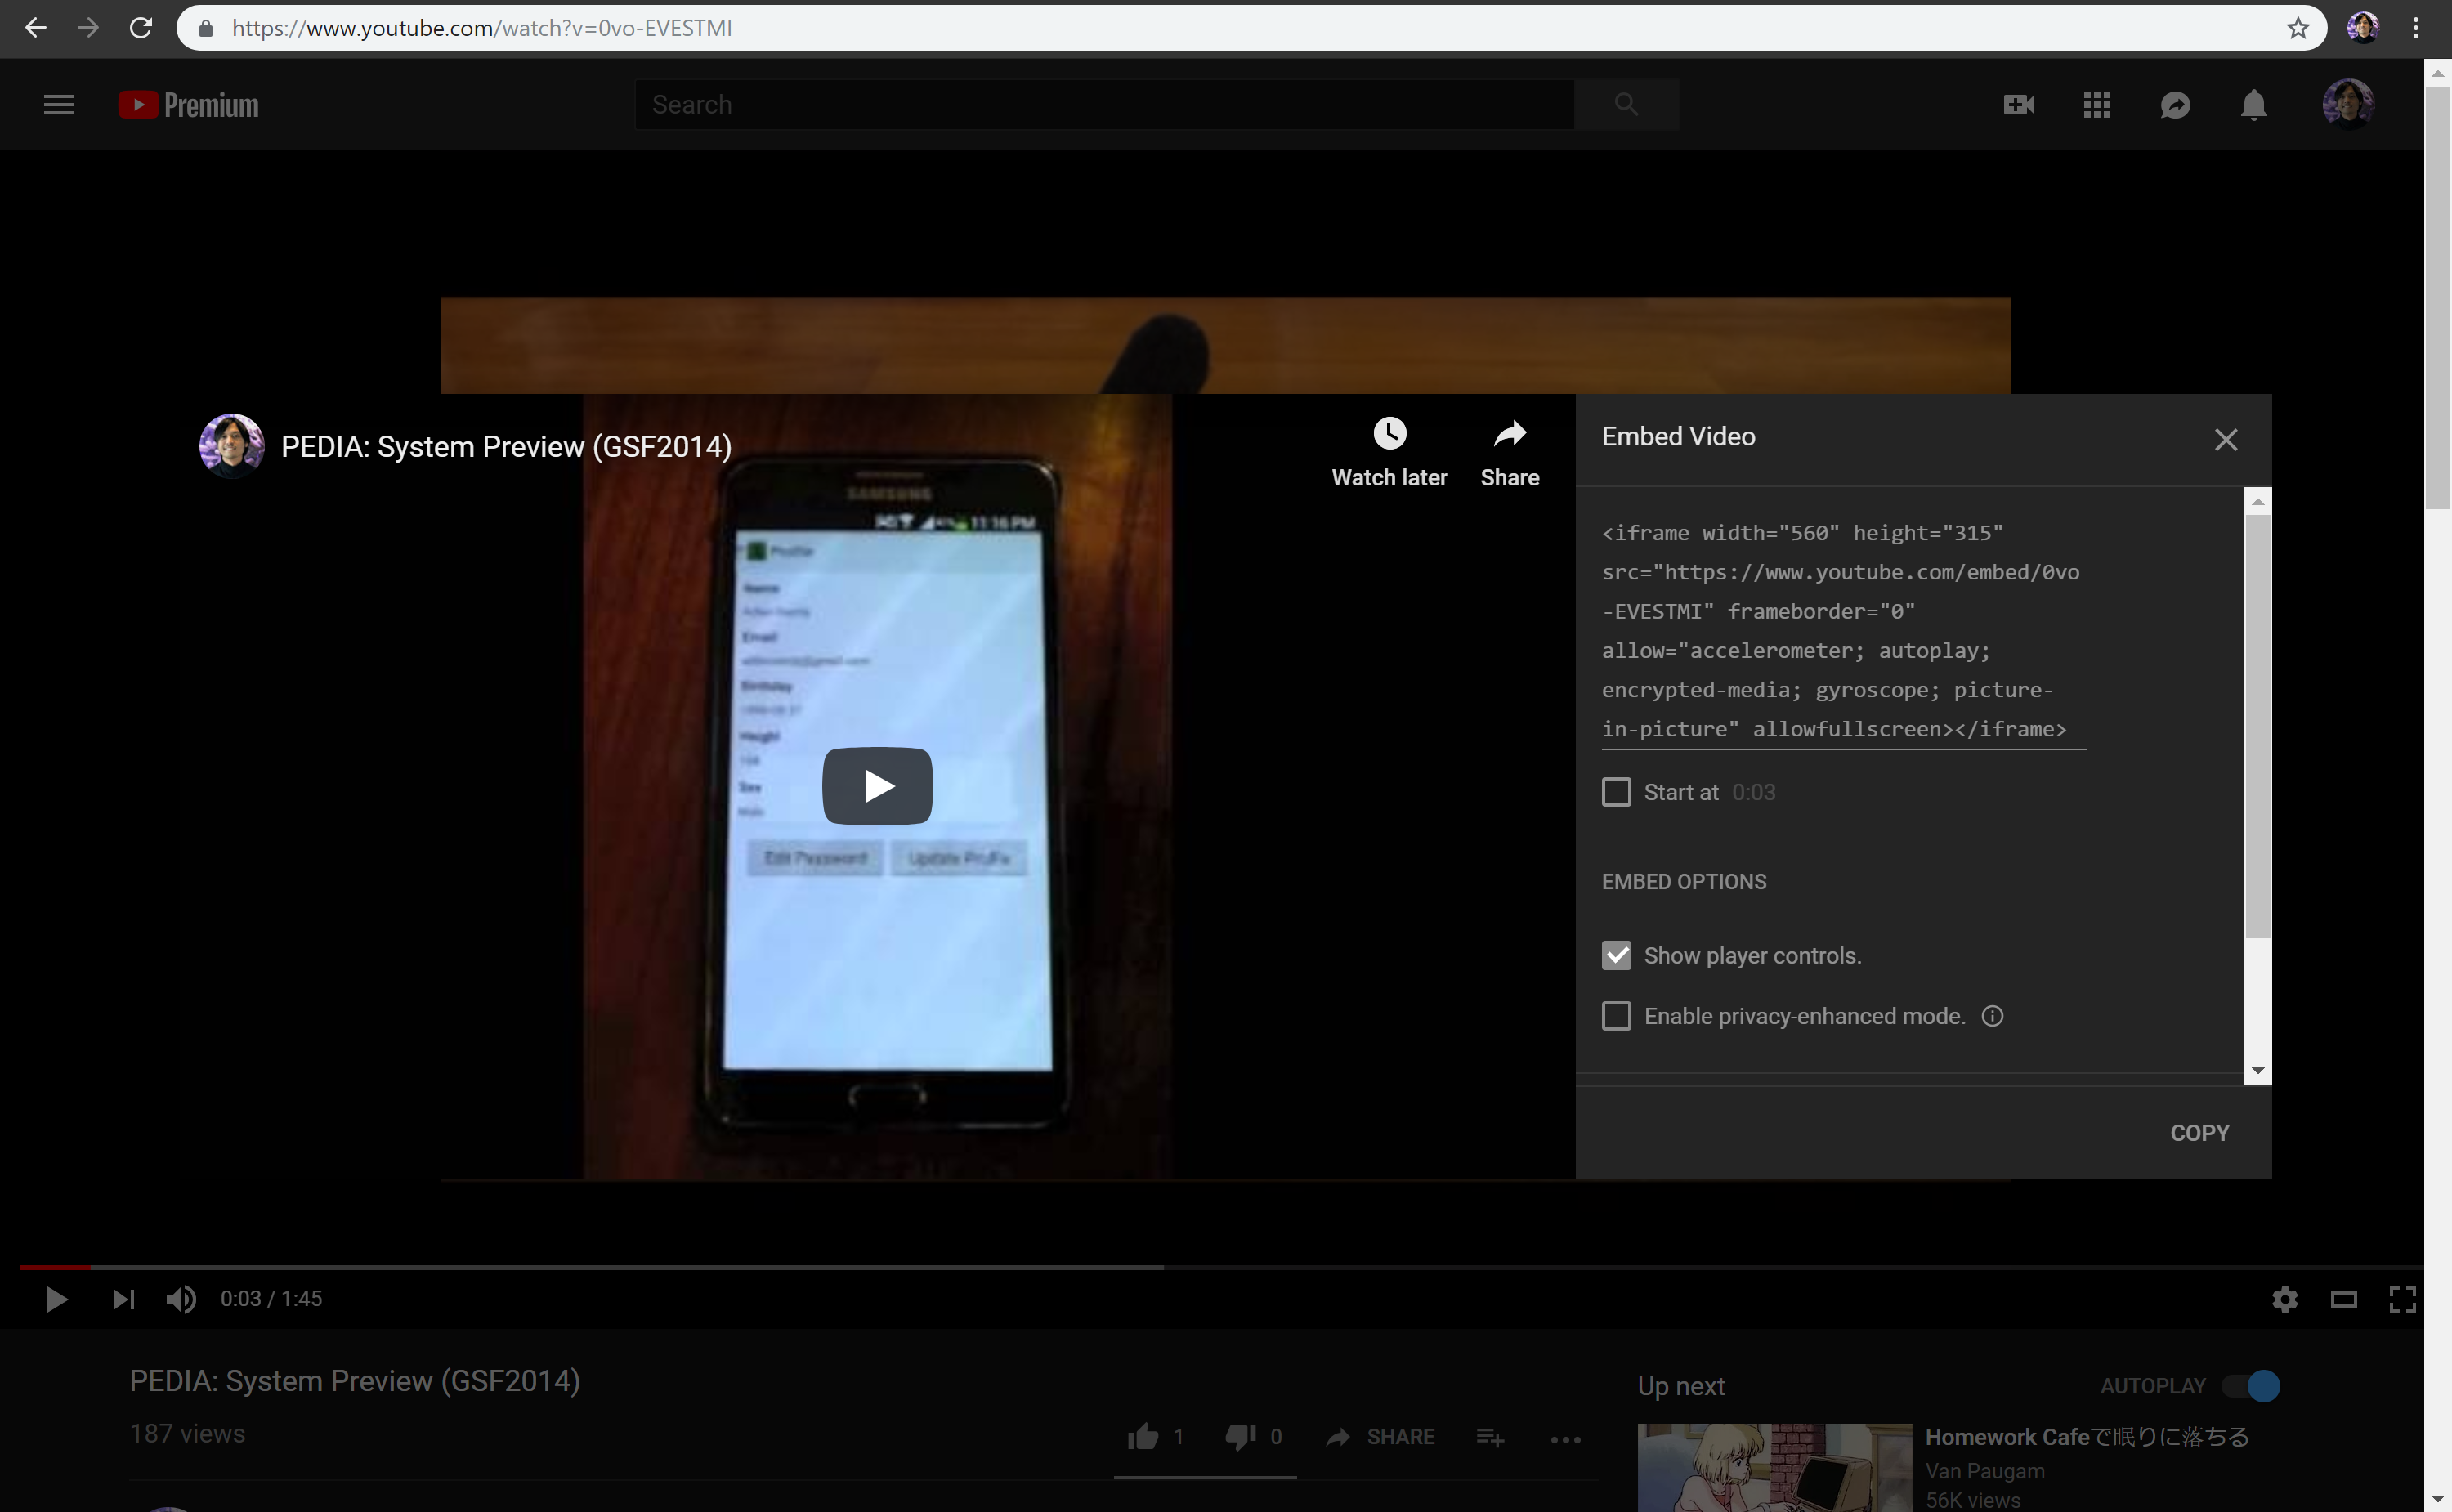Bookmark this page with the star icon
This screenshot has height=1512, width=2452.
[2298, 28]
